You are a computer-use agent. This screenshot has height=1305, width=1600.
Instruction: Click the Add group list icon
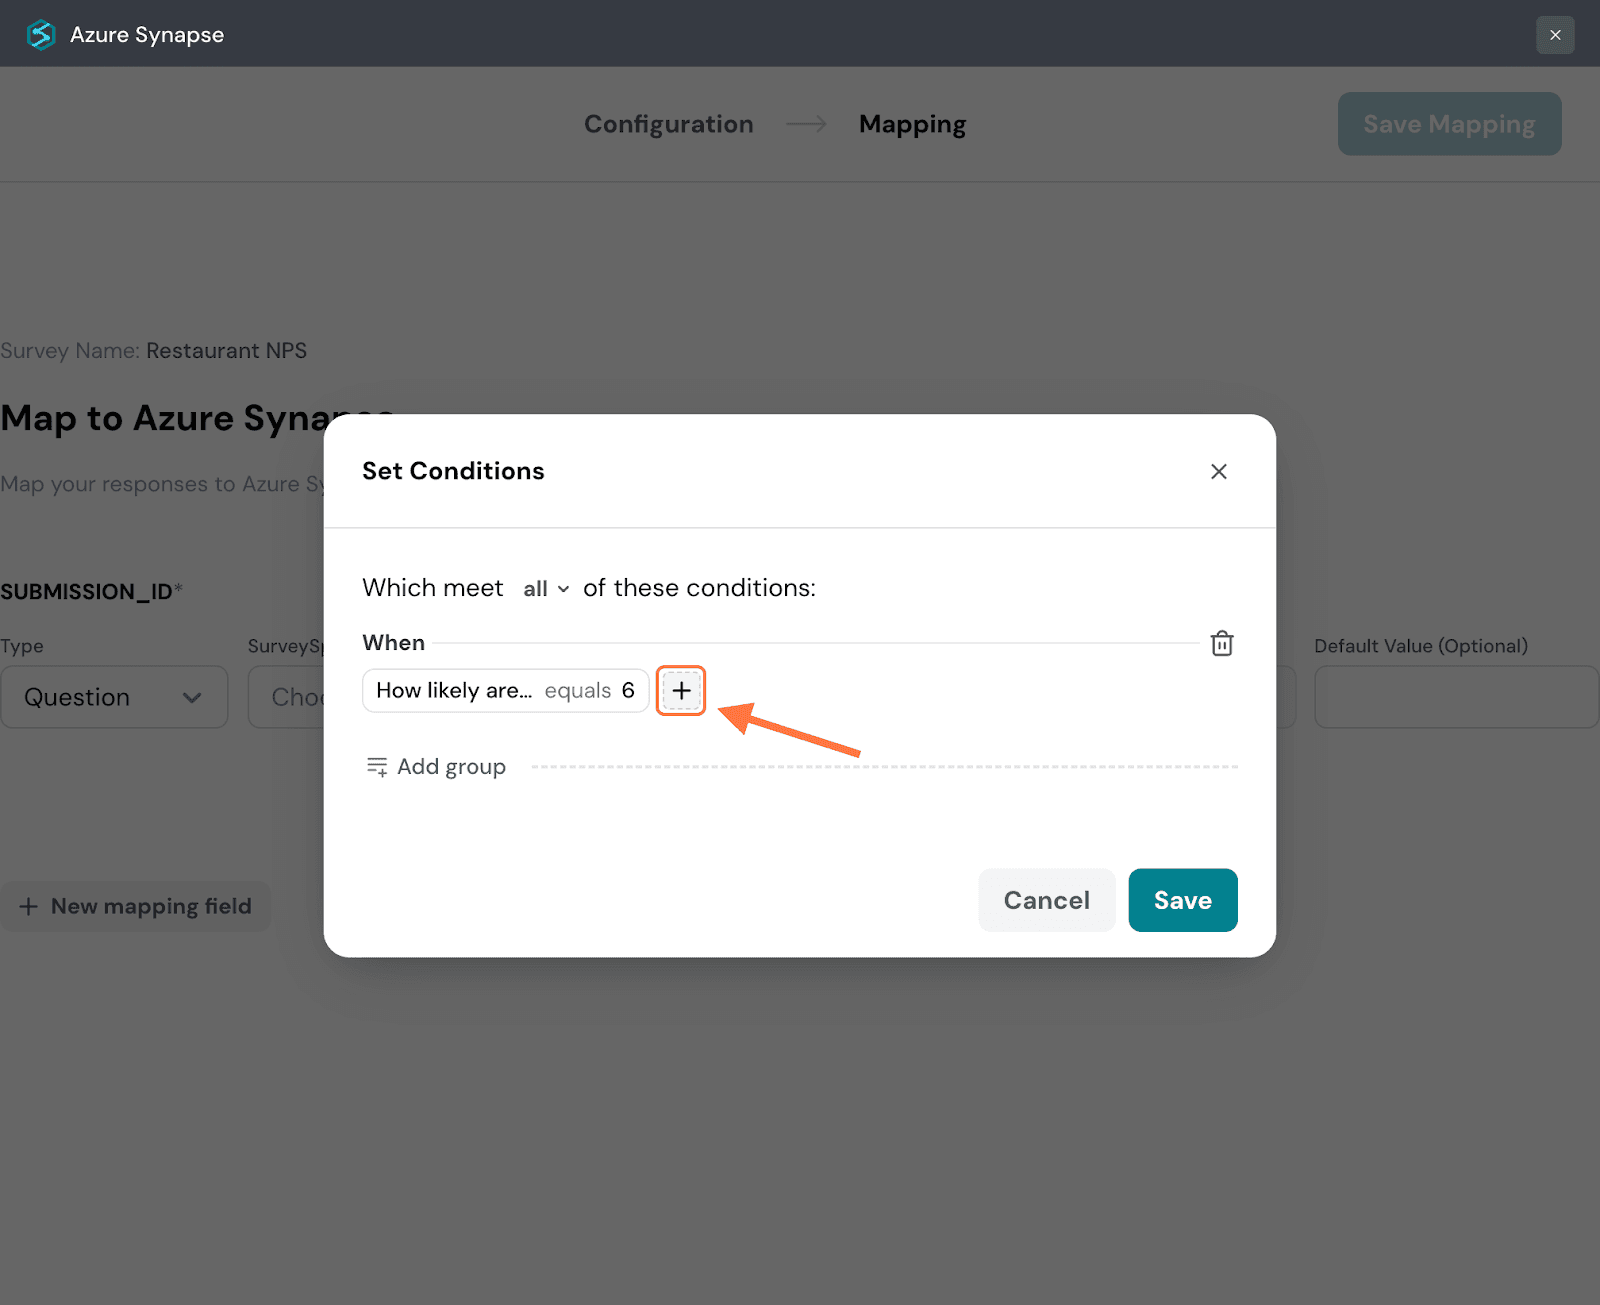(x=377, y=767)
